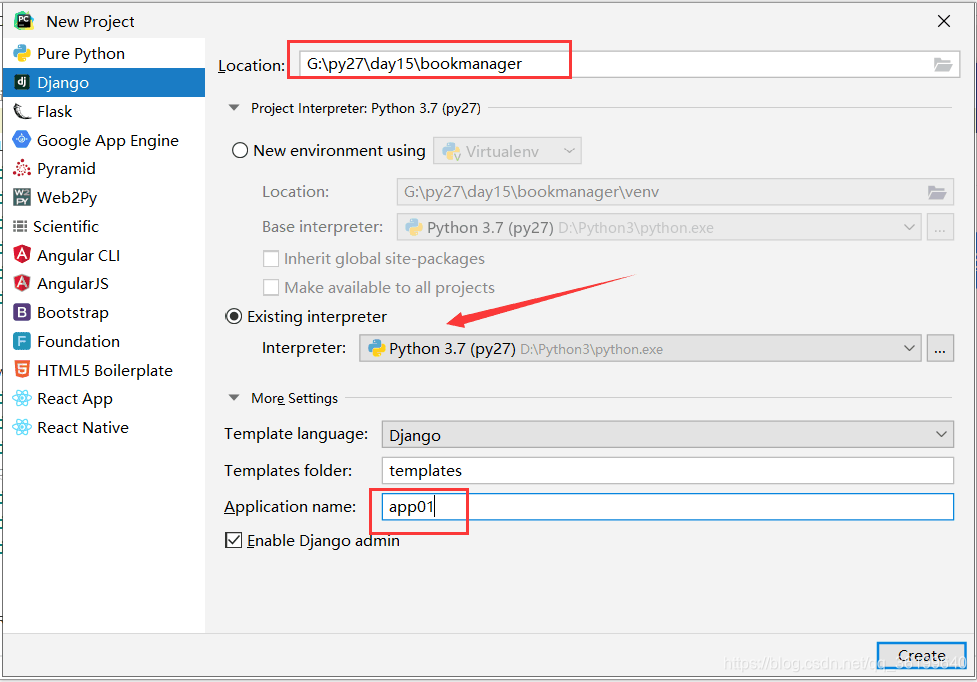Choose Google App Engine project type
Viewport: 977px width, 682px height.
104,140
